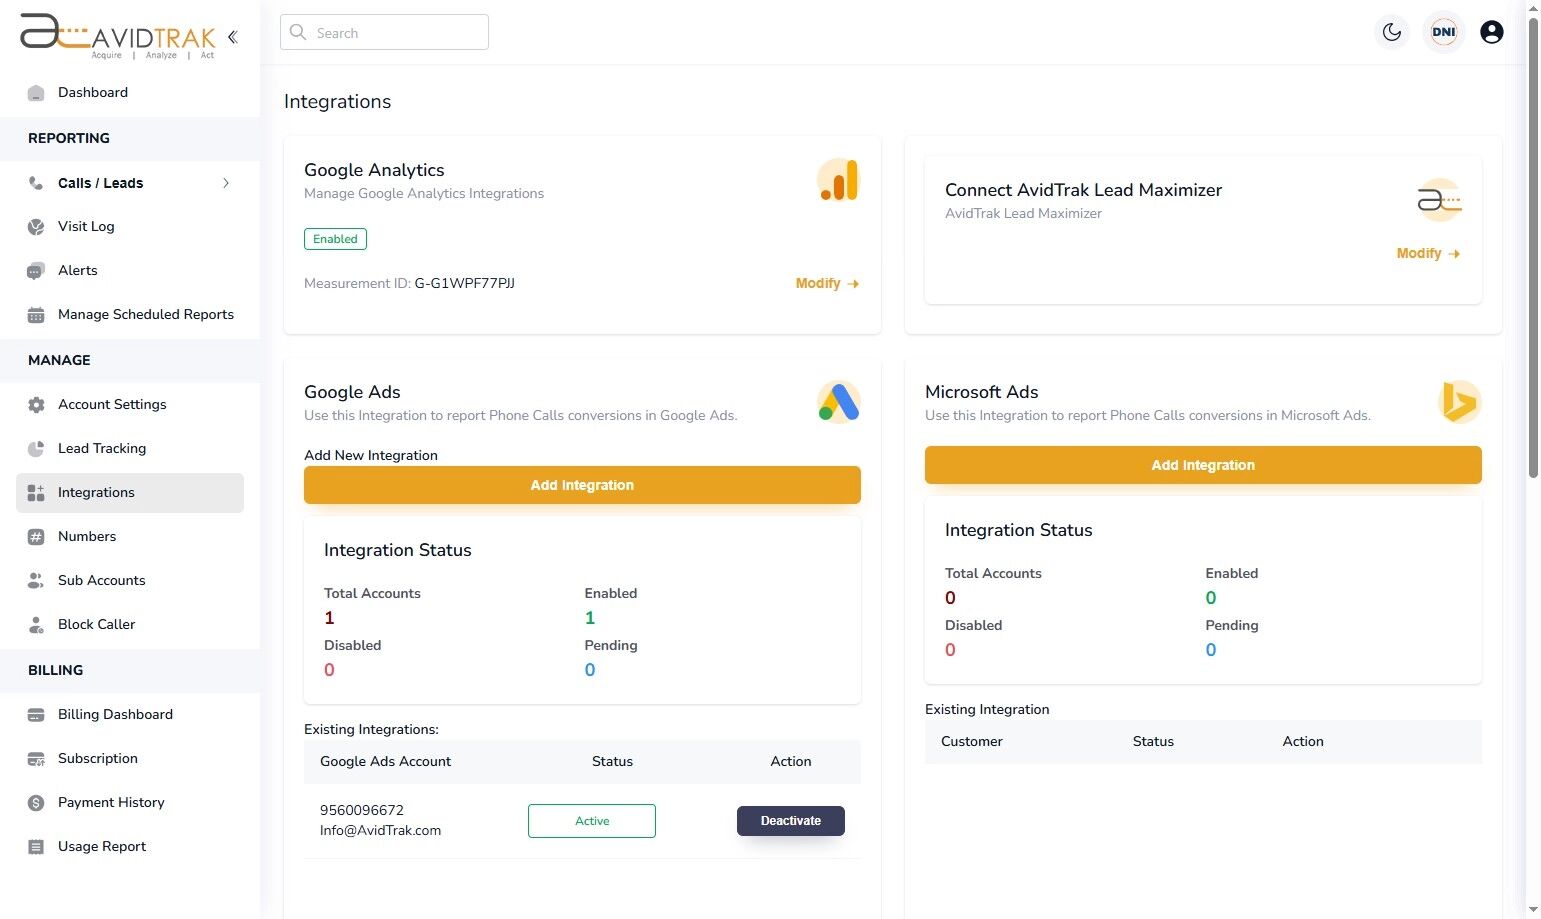1541x919 pixels.
Task: Select the Dashboard icon in the sidebar
Action: pyautogui.click(x=37, y=92)
